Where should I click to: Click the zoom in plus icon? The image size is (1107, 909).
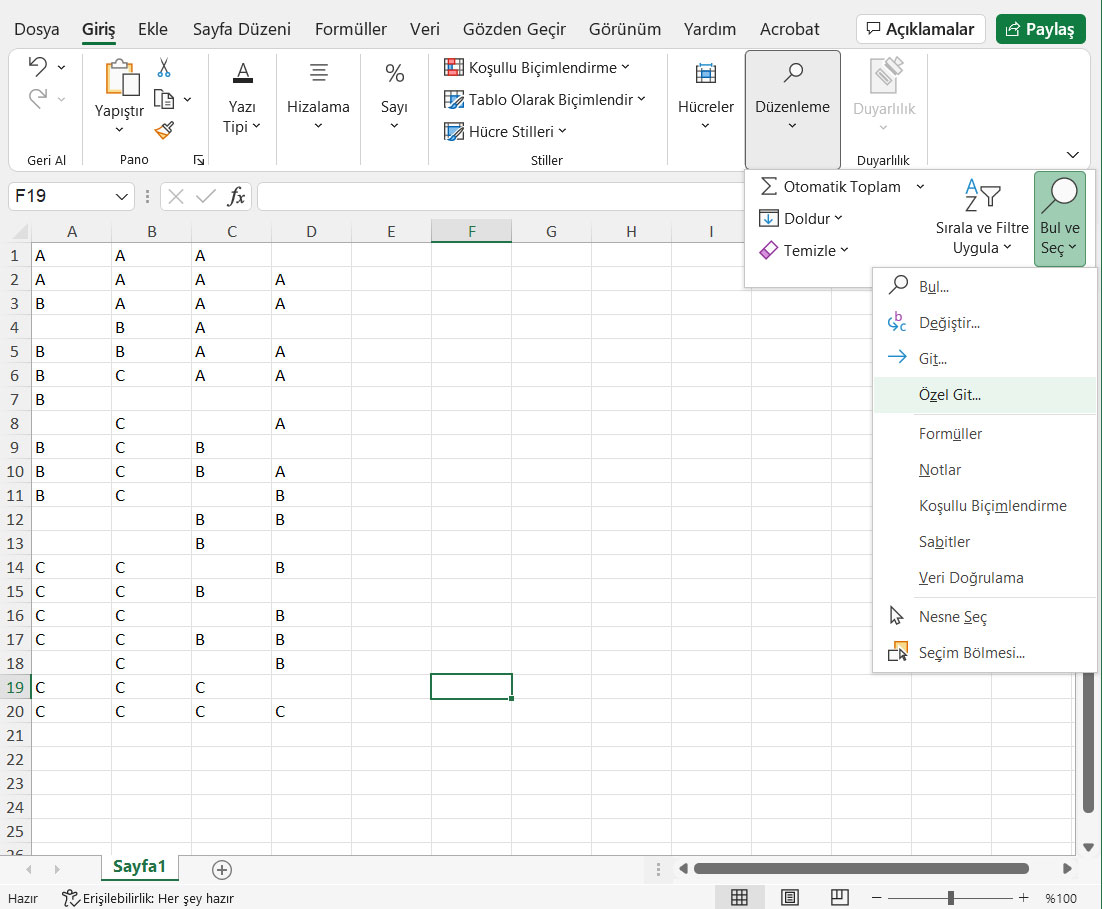click(1024, 898)
